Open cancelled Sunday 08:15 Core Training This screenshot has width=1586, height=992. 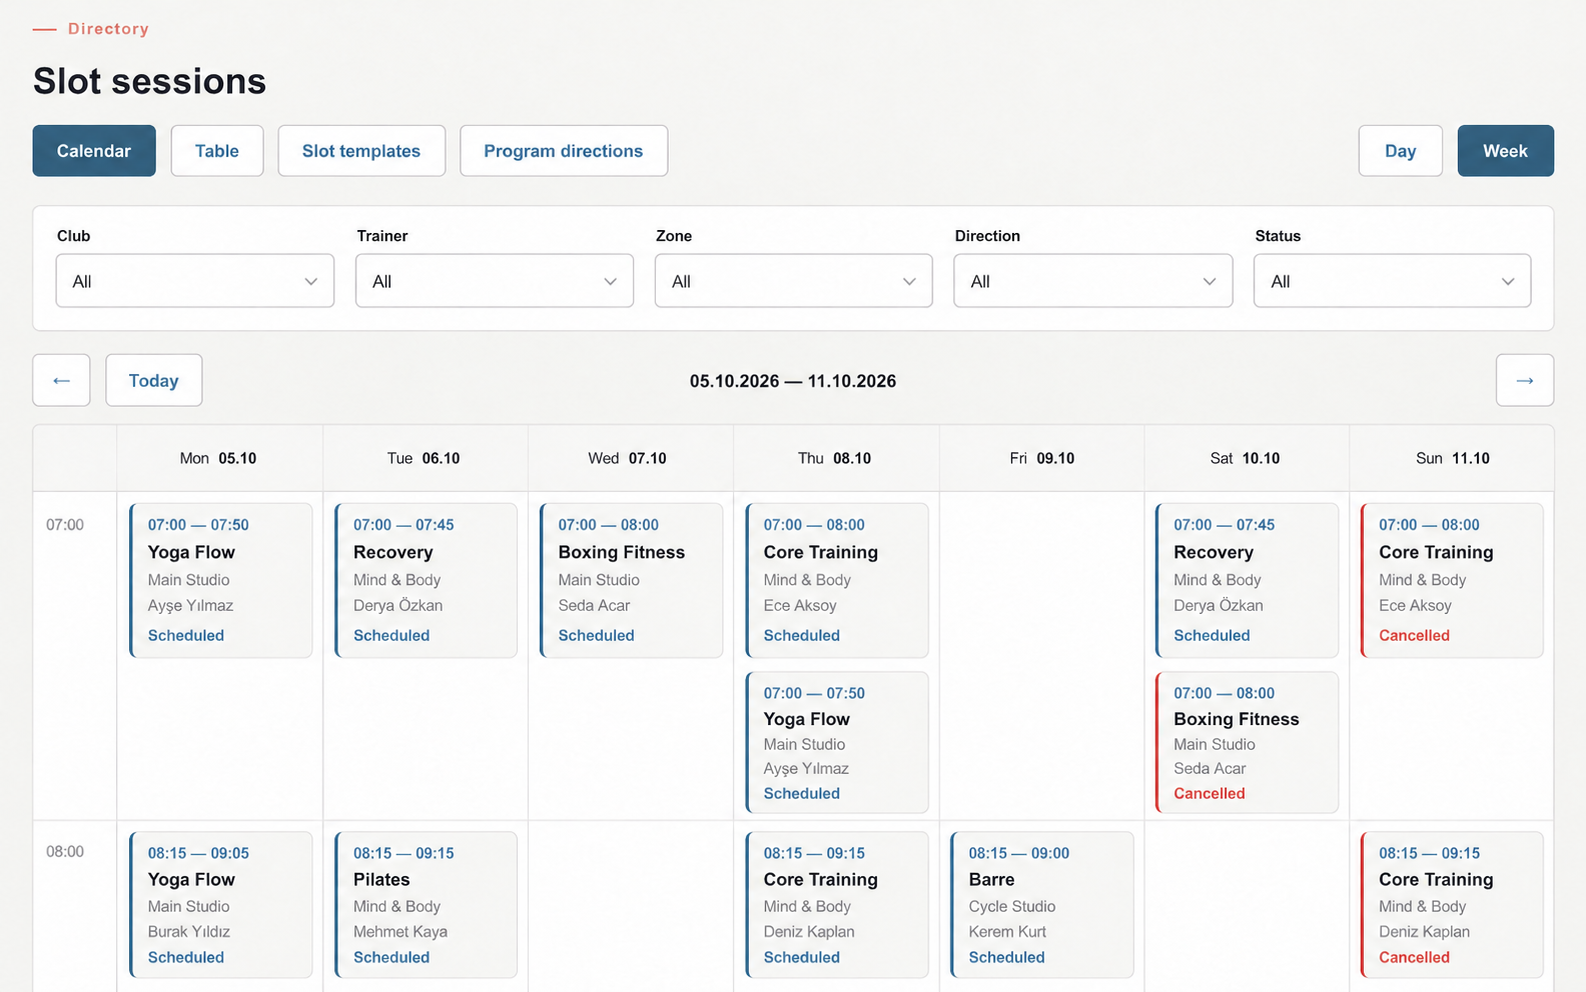(x=1452, y=904)
